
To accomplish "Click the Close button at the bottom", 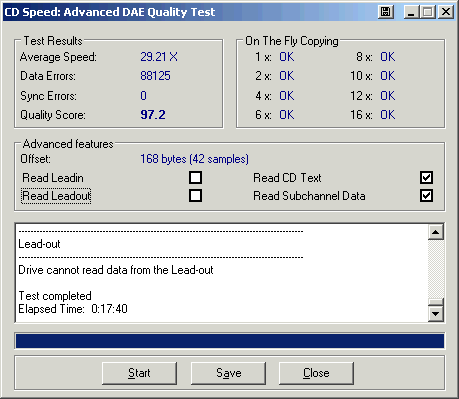I will [316, 373].
